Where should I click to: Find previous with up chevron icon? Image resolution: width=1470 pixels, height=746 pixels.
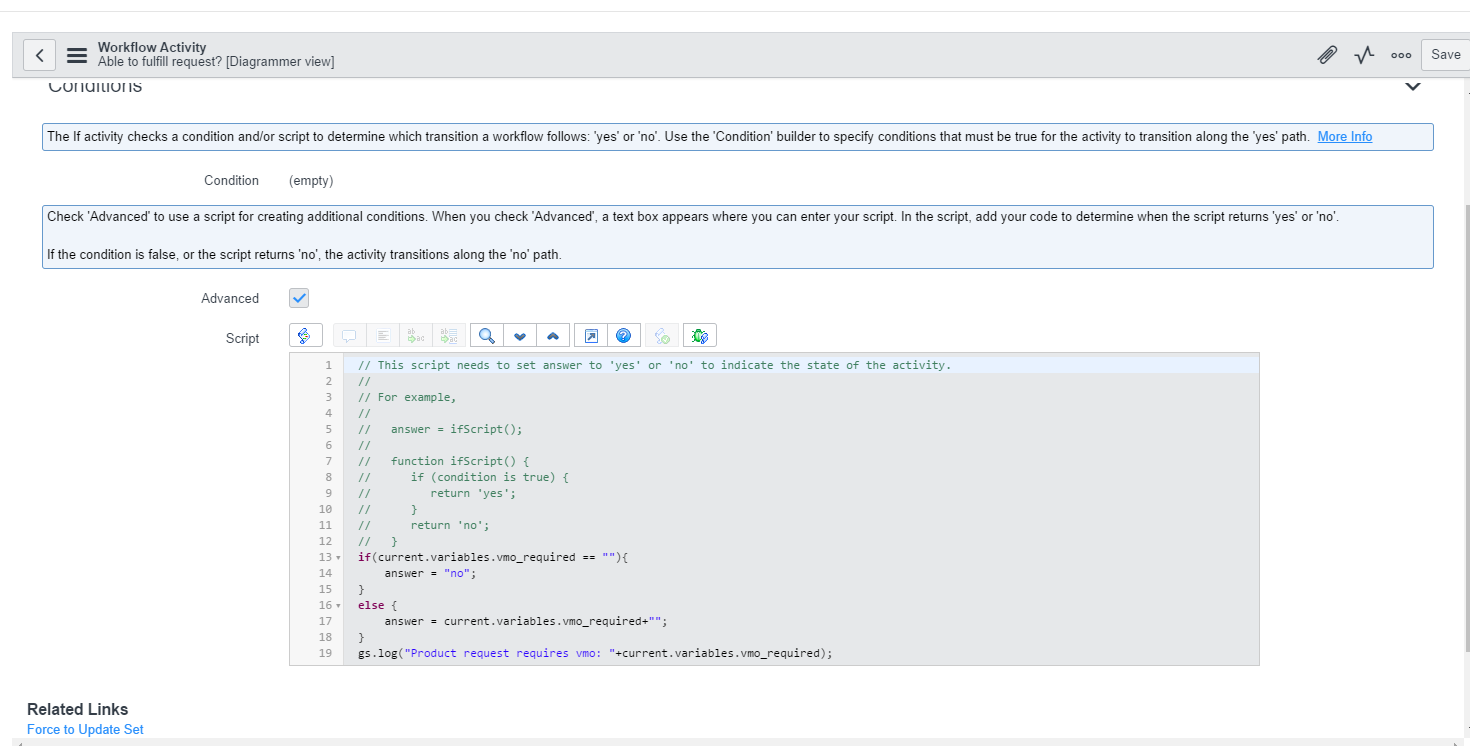tap(553, 335)
